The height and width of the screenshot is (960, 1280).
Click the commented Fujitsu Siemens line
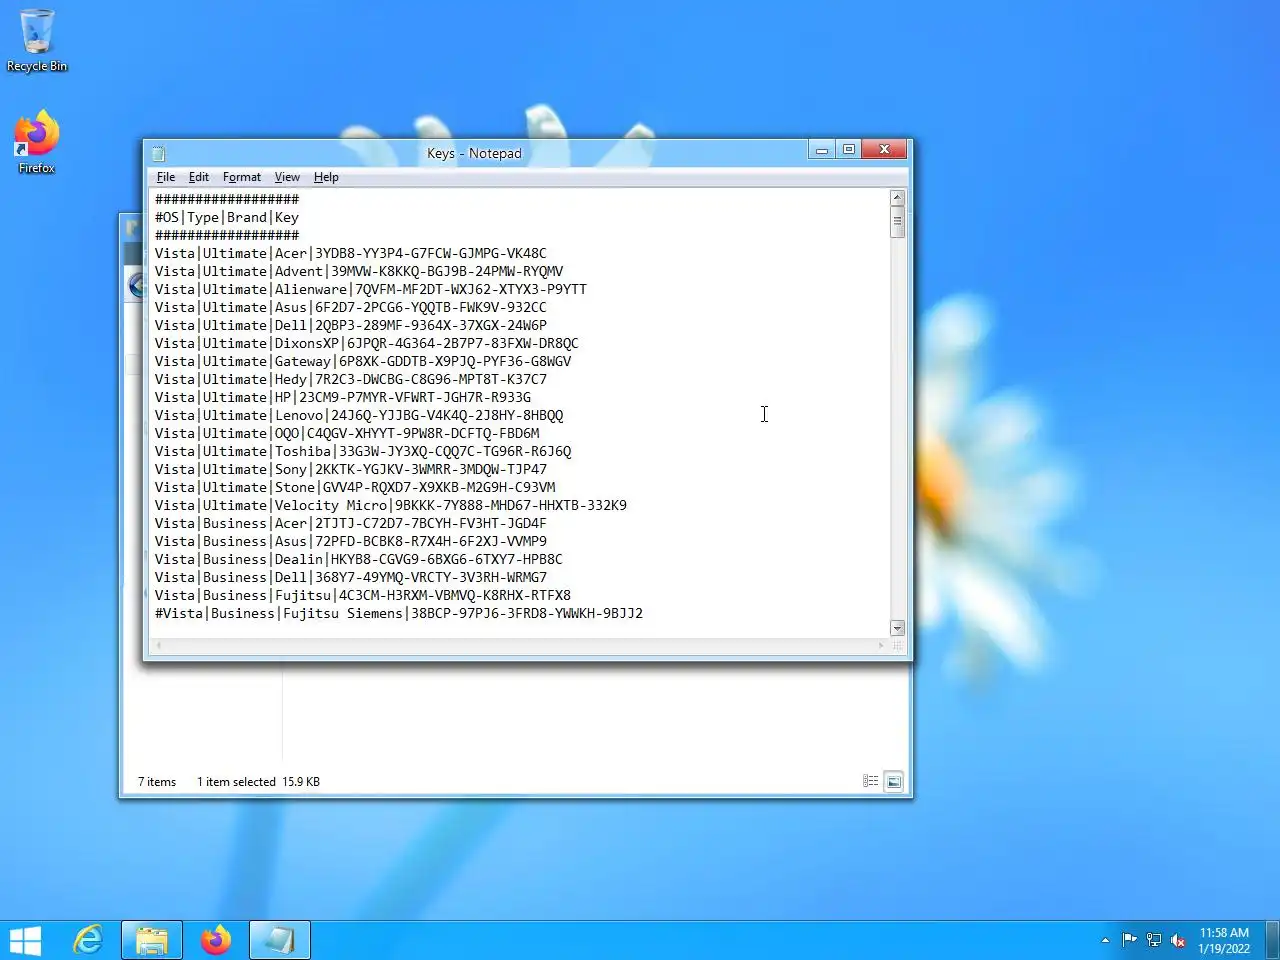pos(399,613)
